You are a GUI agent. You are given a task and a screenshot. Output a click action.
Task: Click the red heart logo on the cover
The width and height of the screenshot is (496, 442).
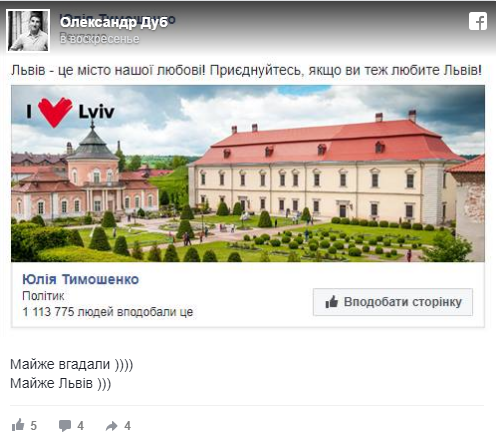[55, 112]
